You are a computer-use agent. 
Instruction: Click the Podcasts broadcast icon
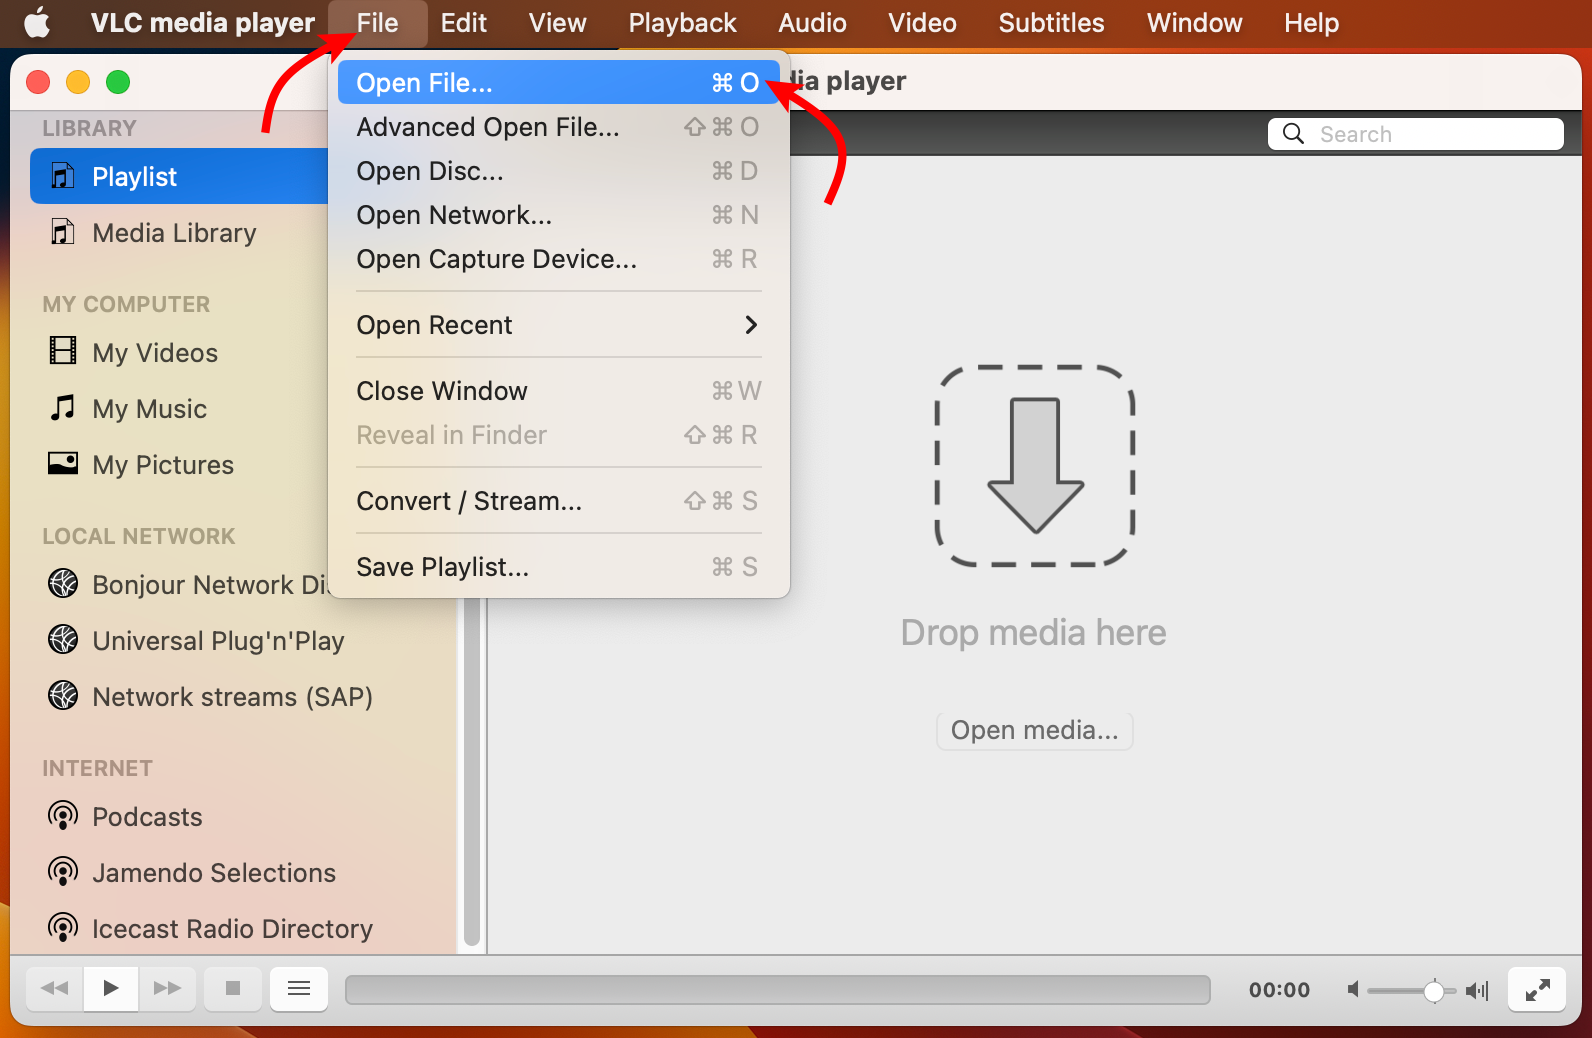point(63,816)
